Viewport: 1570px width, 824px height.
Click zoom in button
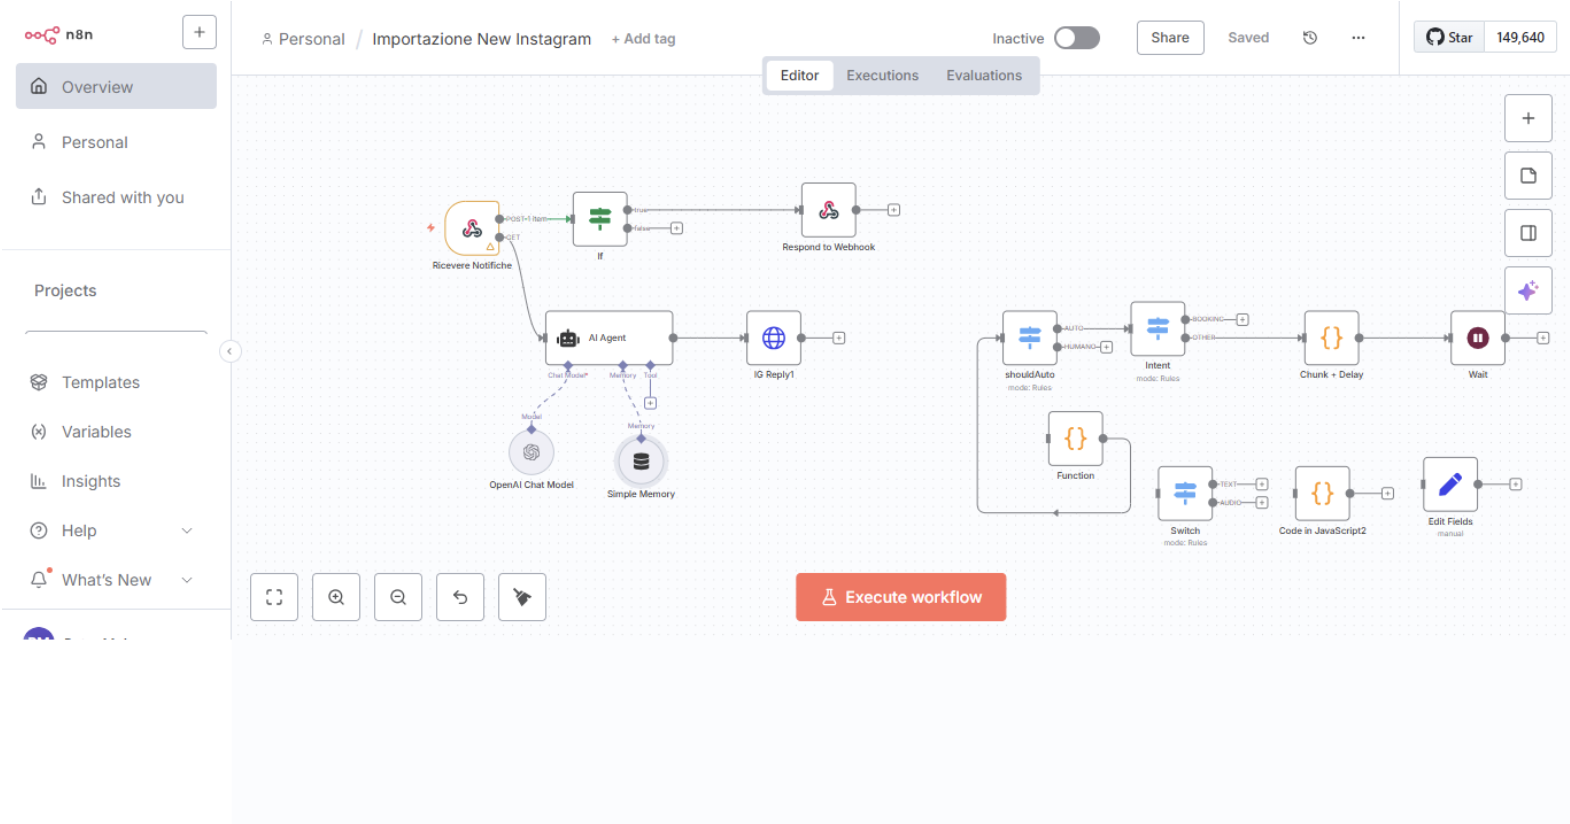pos(336,597)
